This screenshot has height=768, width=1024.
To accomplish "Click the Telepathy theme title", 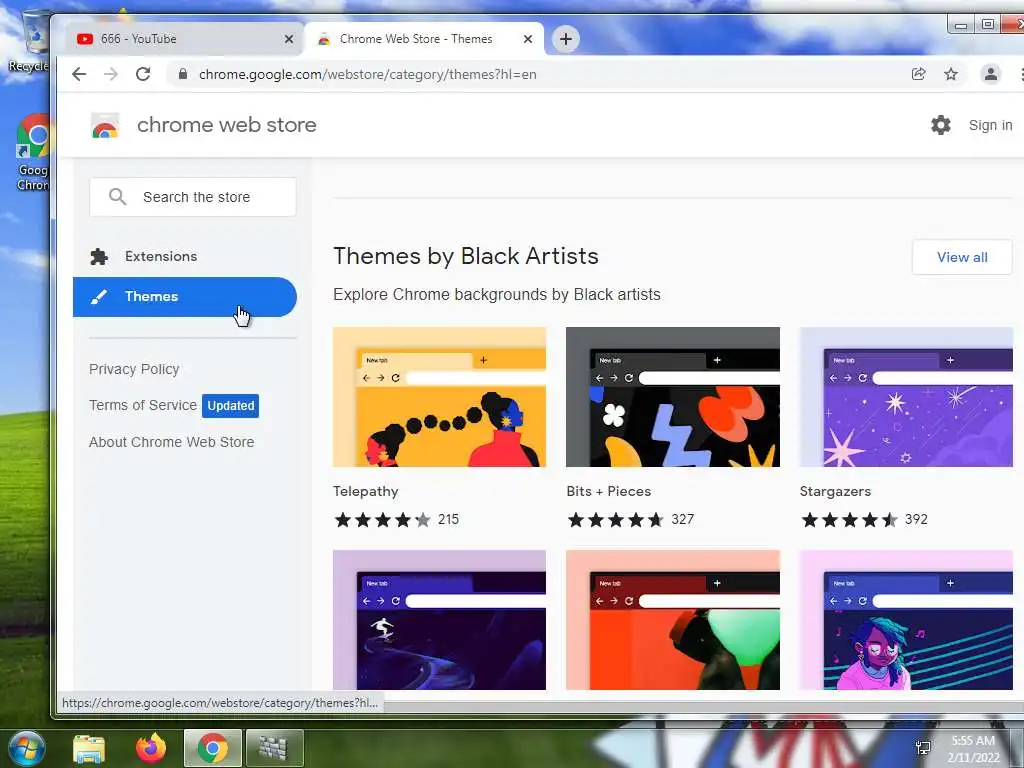I will [x=366, y=492].
